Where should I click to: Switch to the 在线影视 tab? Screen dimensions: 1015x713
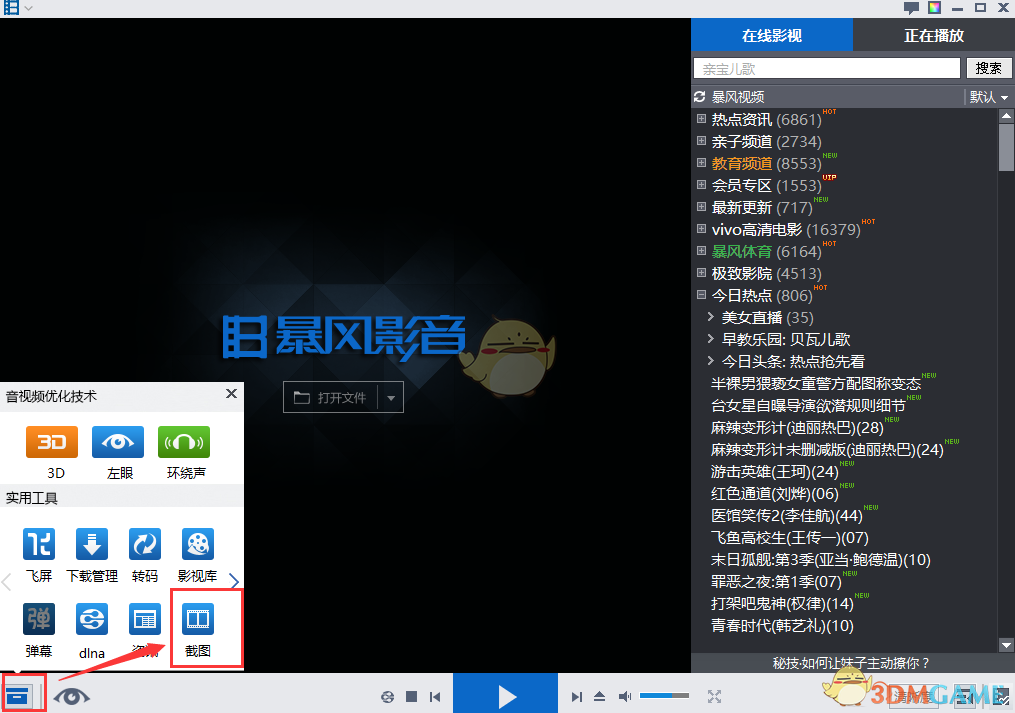tap(771, 35)
